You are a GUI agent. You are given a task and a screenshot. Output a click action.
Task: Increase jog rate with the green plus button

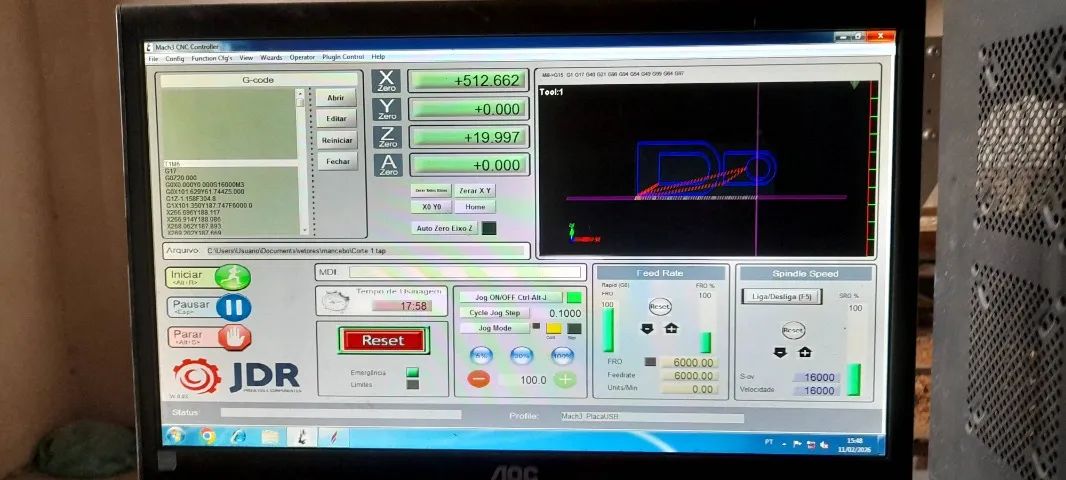(x=565, y=379)
